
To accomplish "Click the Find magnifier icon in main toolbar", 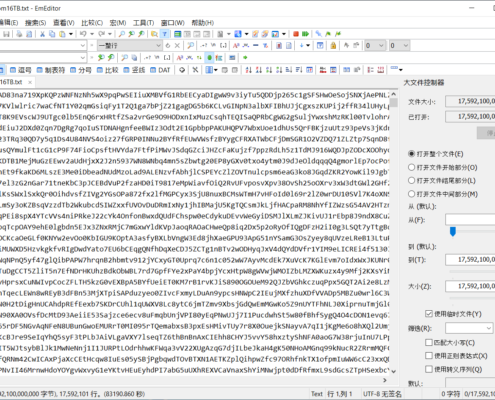I will 122,34.
